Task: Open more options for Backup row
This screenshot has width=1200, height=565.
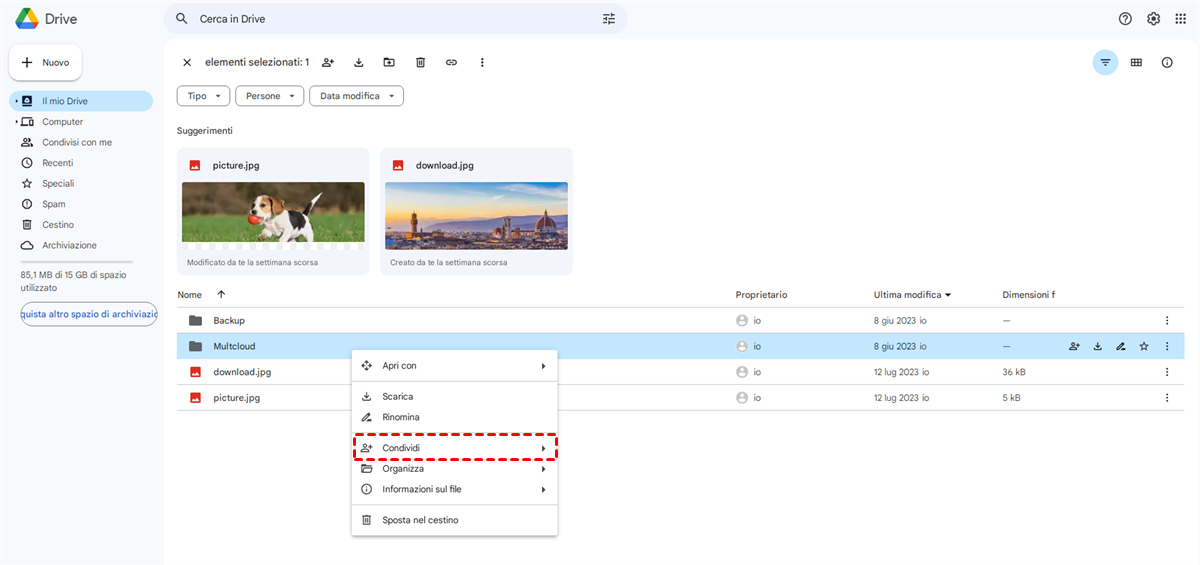Action: [x=1167, y=321]
